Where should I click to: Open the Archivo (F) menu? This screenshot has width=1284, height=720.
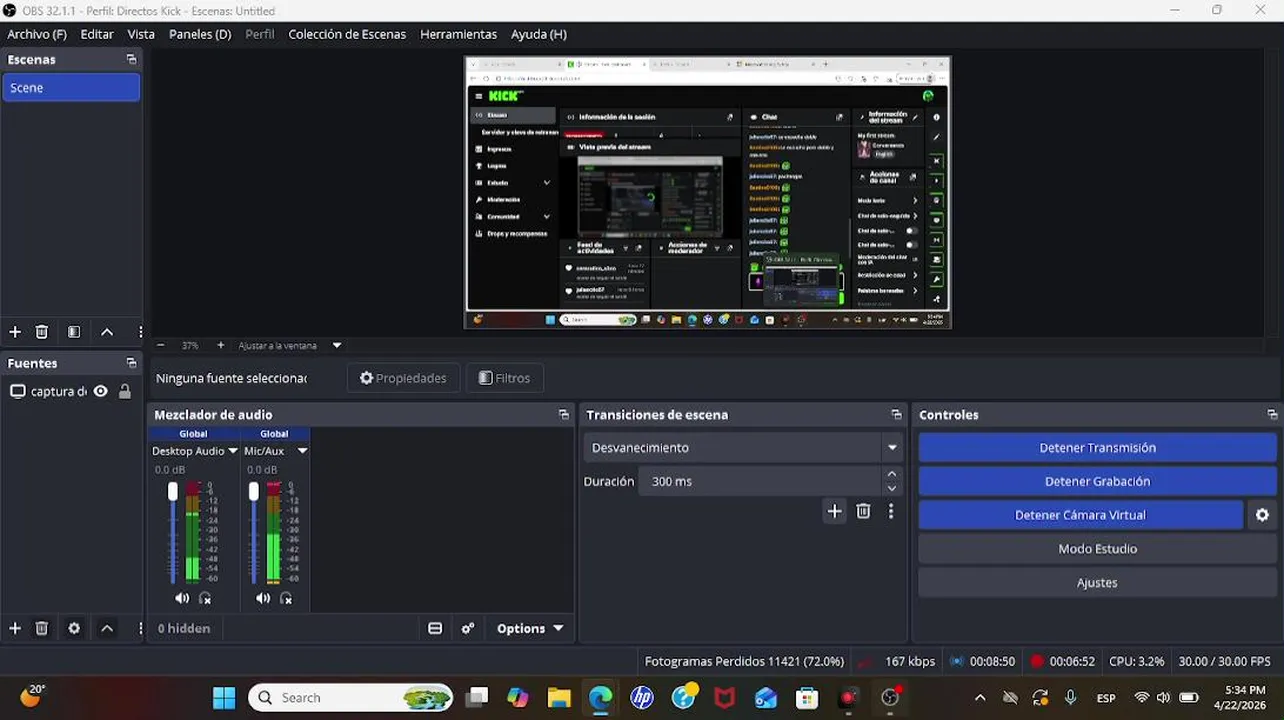click(x=37, y=34)
